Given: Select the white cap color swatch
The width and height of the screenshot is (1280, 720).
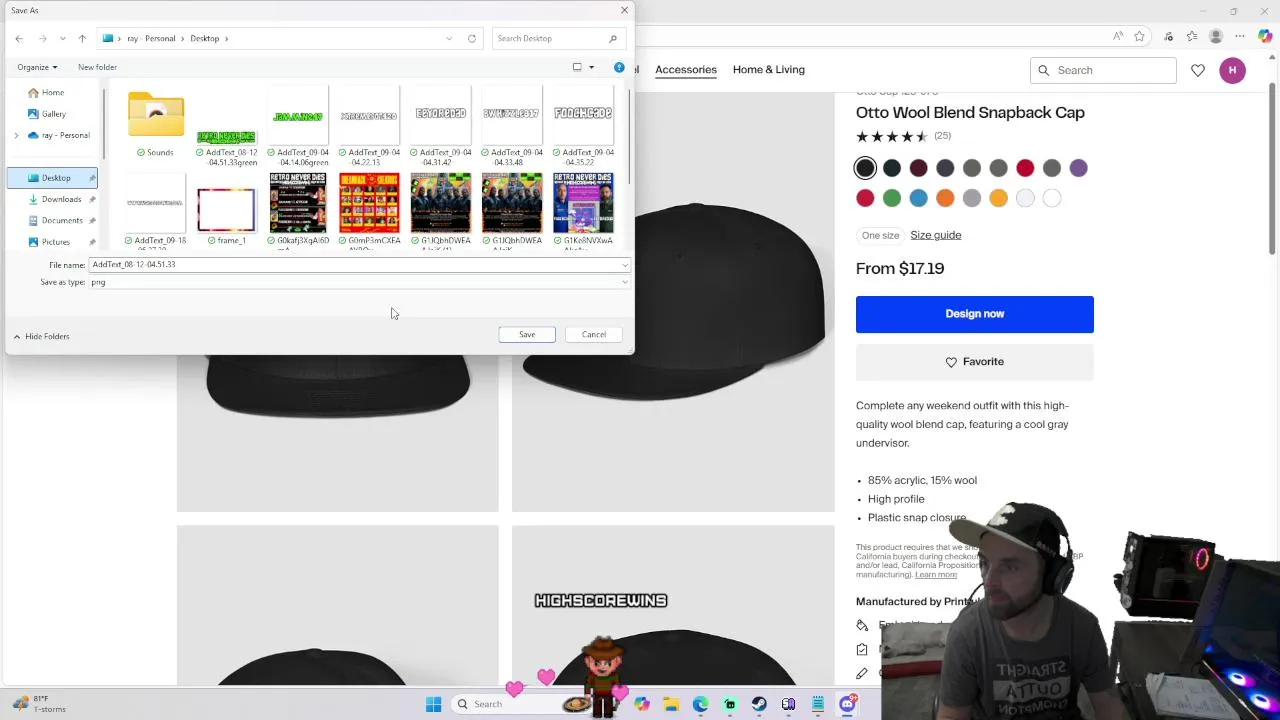Looking at the screenshot, I should click(x=1052, y=198).
